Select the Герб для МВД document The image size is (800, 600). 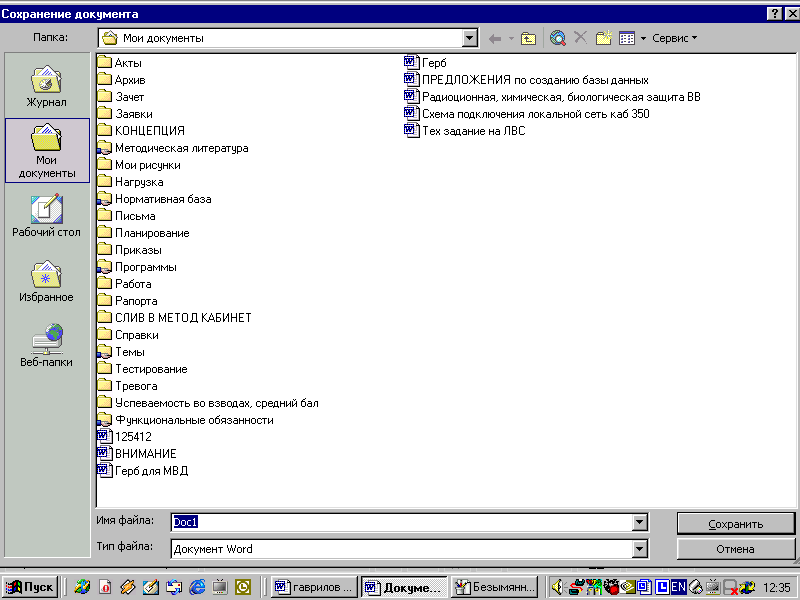tap(143, 471)
